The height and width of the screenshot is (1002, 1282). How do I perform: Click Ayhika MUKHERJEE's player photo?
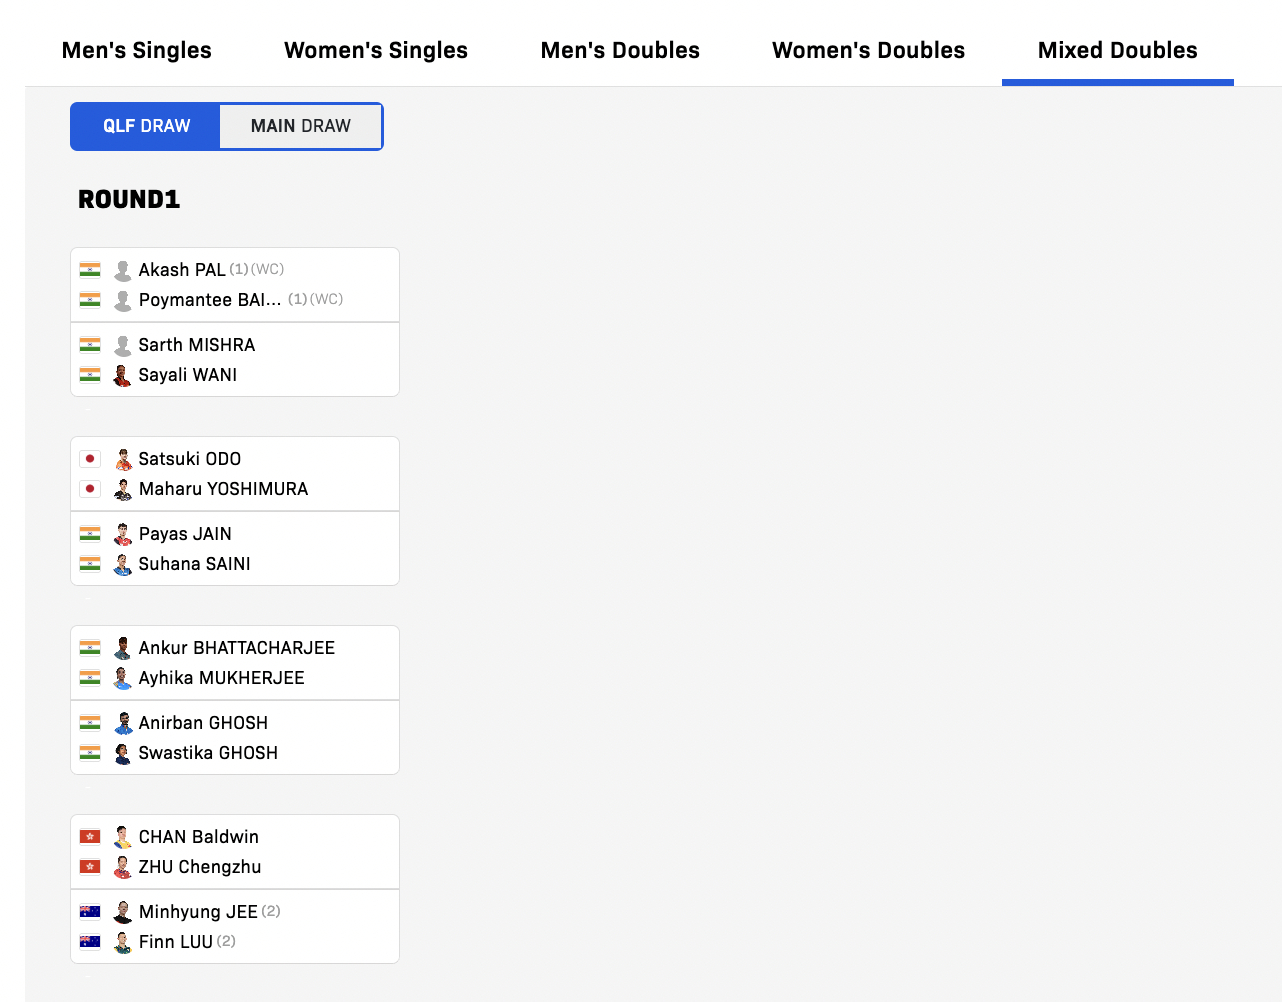click(x=123, y=678)
